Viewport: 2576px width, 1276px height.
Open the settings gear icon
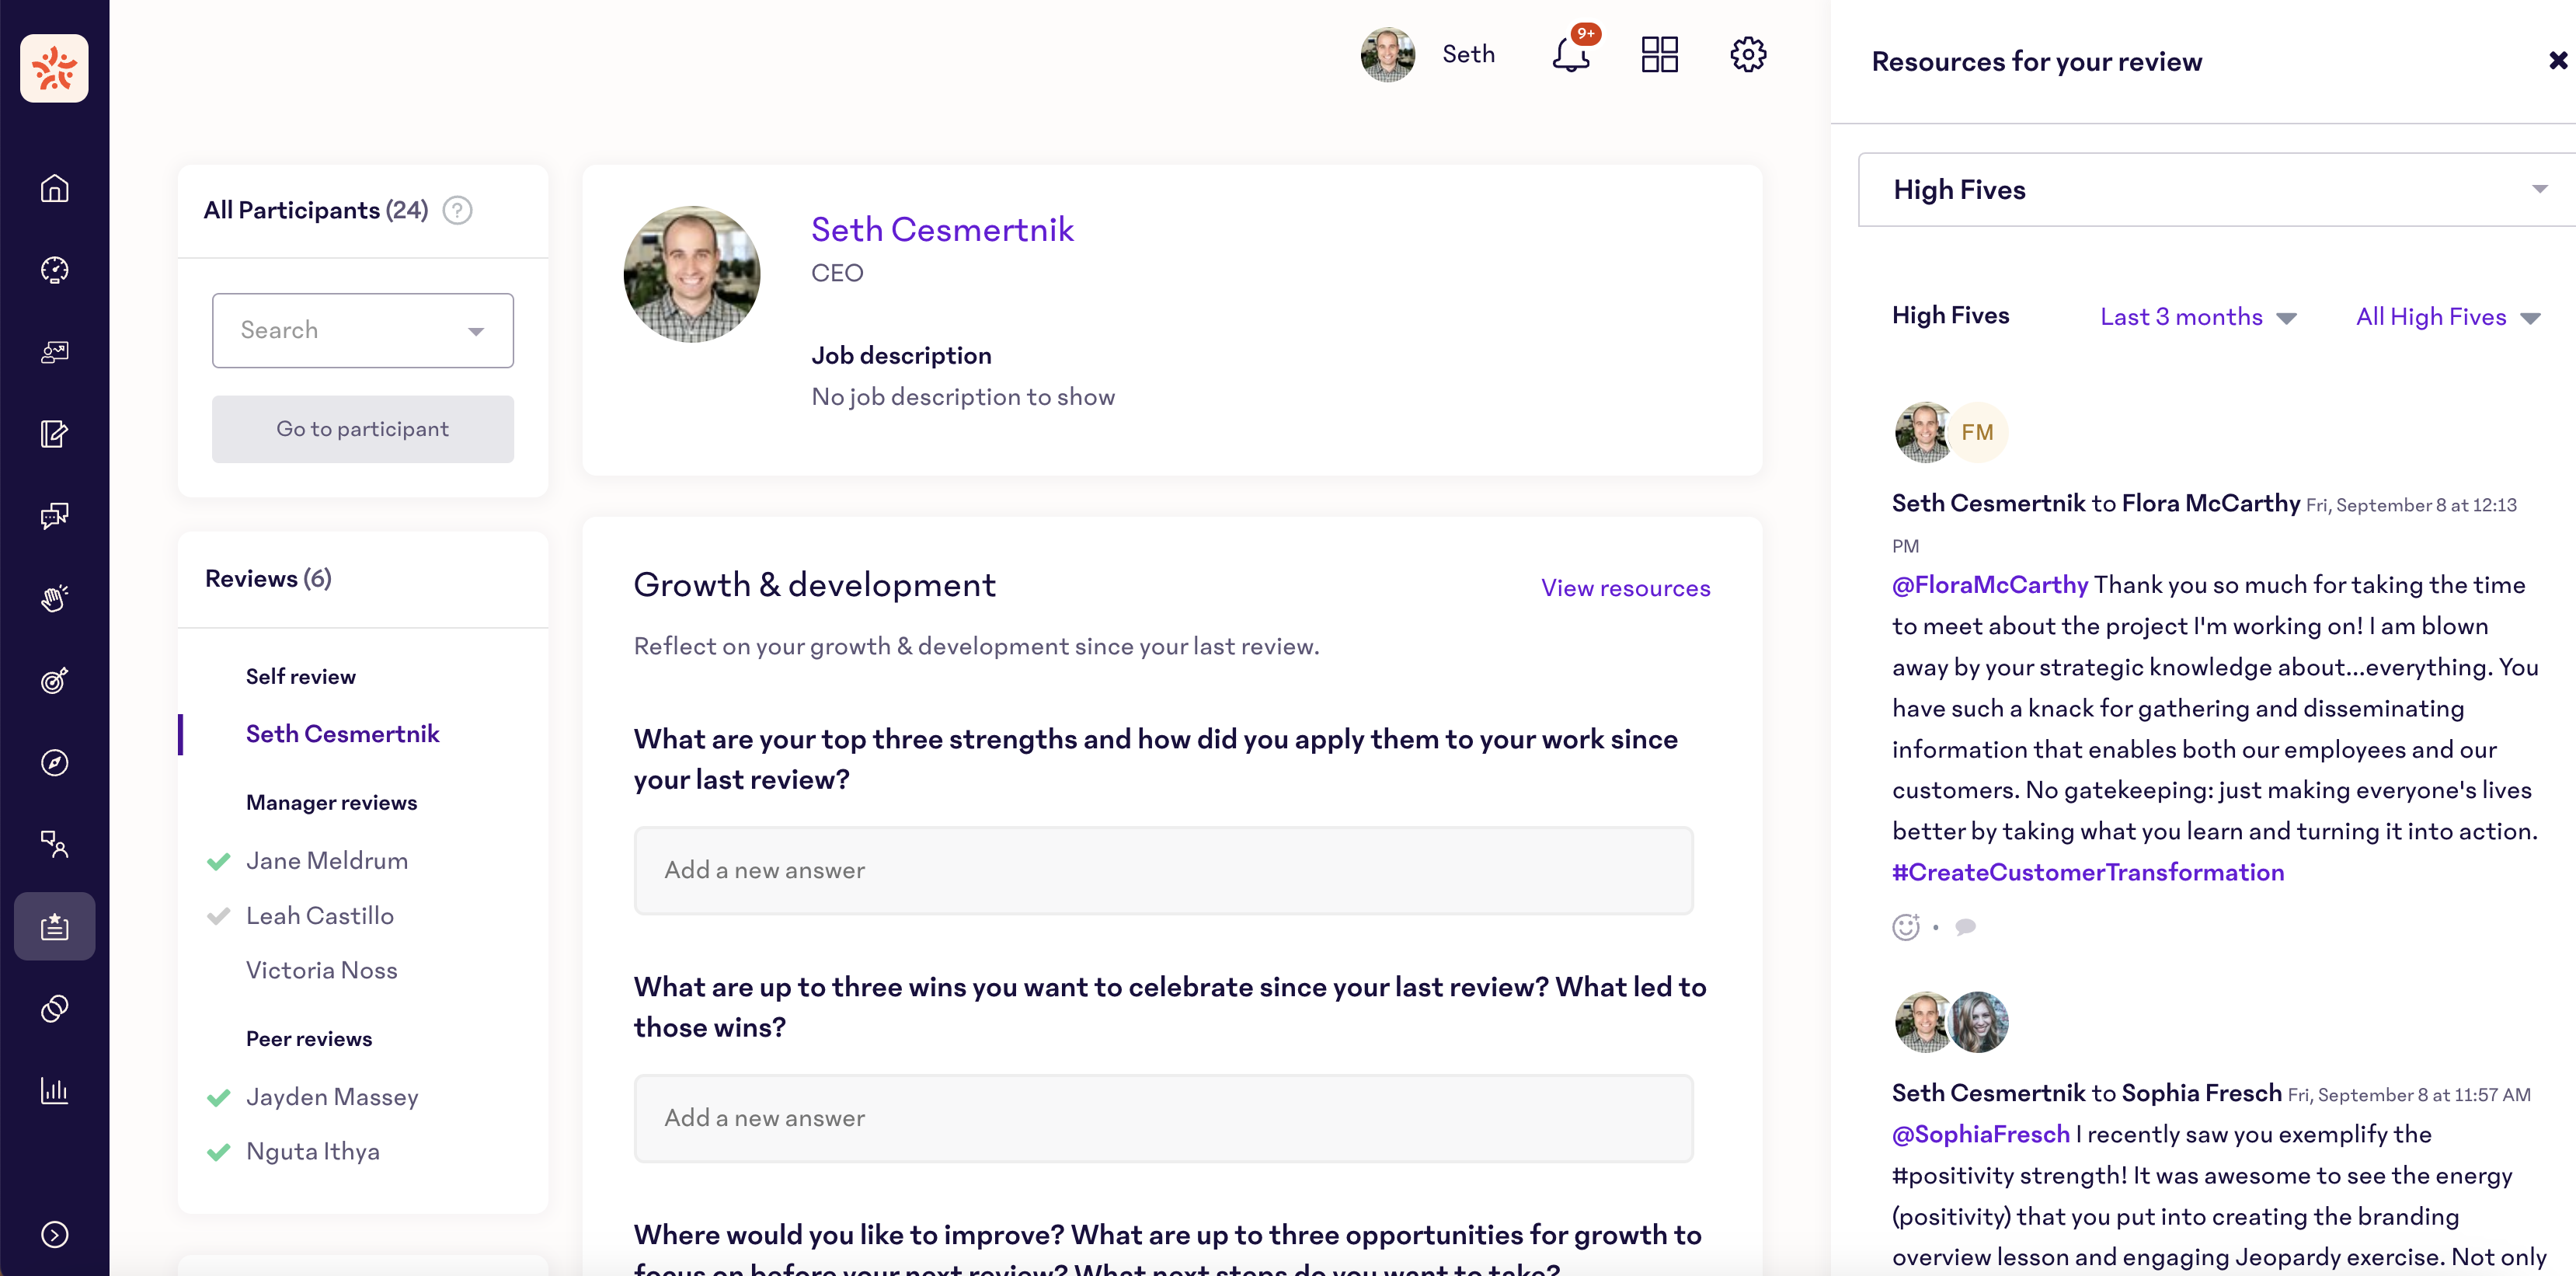(x=1747, y=54)
